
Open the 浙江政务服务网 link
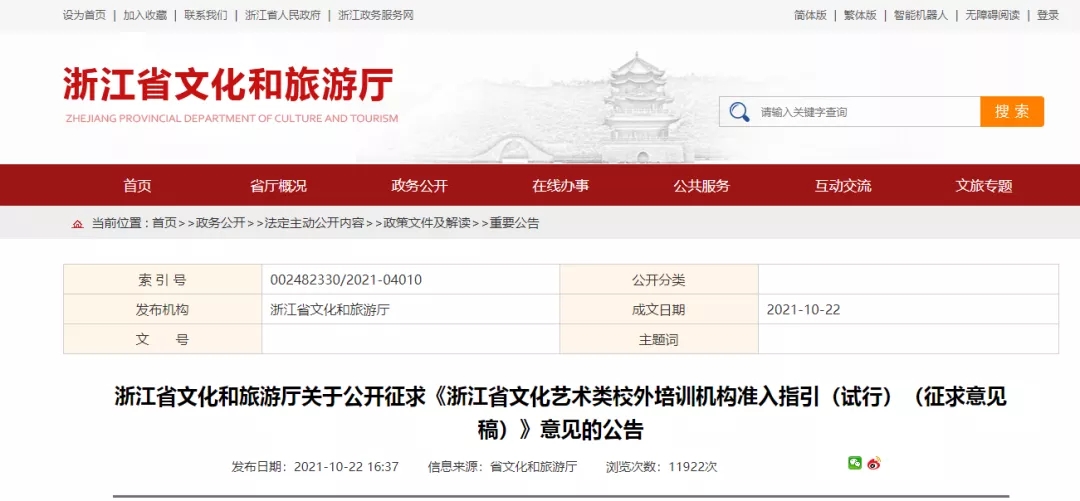click(375, 15)
